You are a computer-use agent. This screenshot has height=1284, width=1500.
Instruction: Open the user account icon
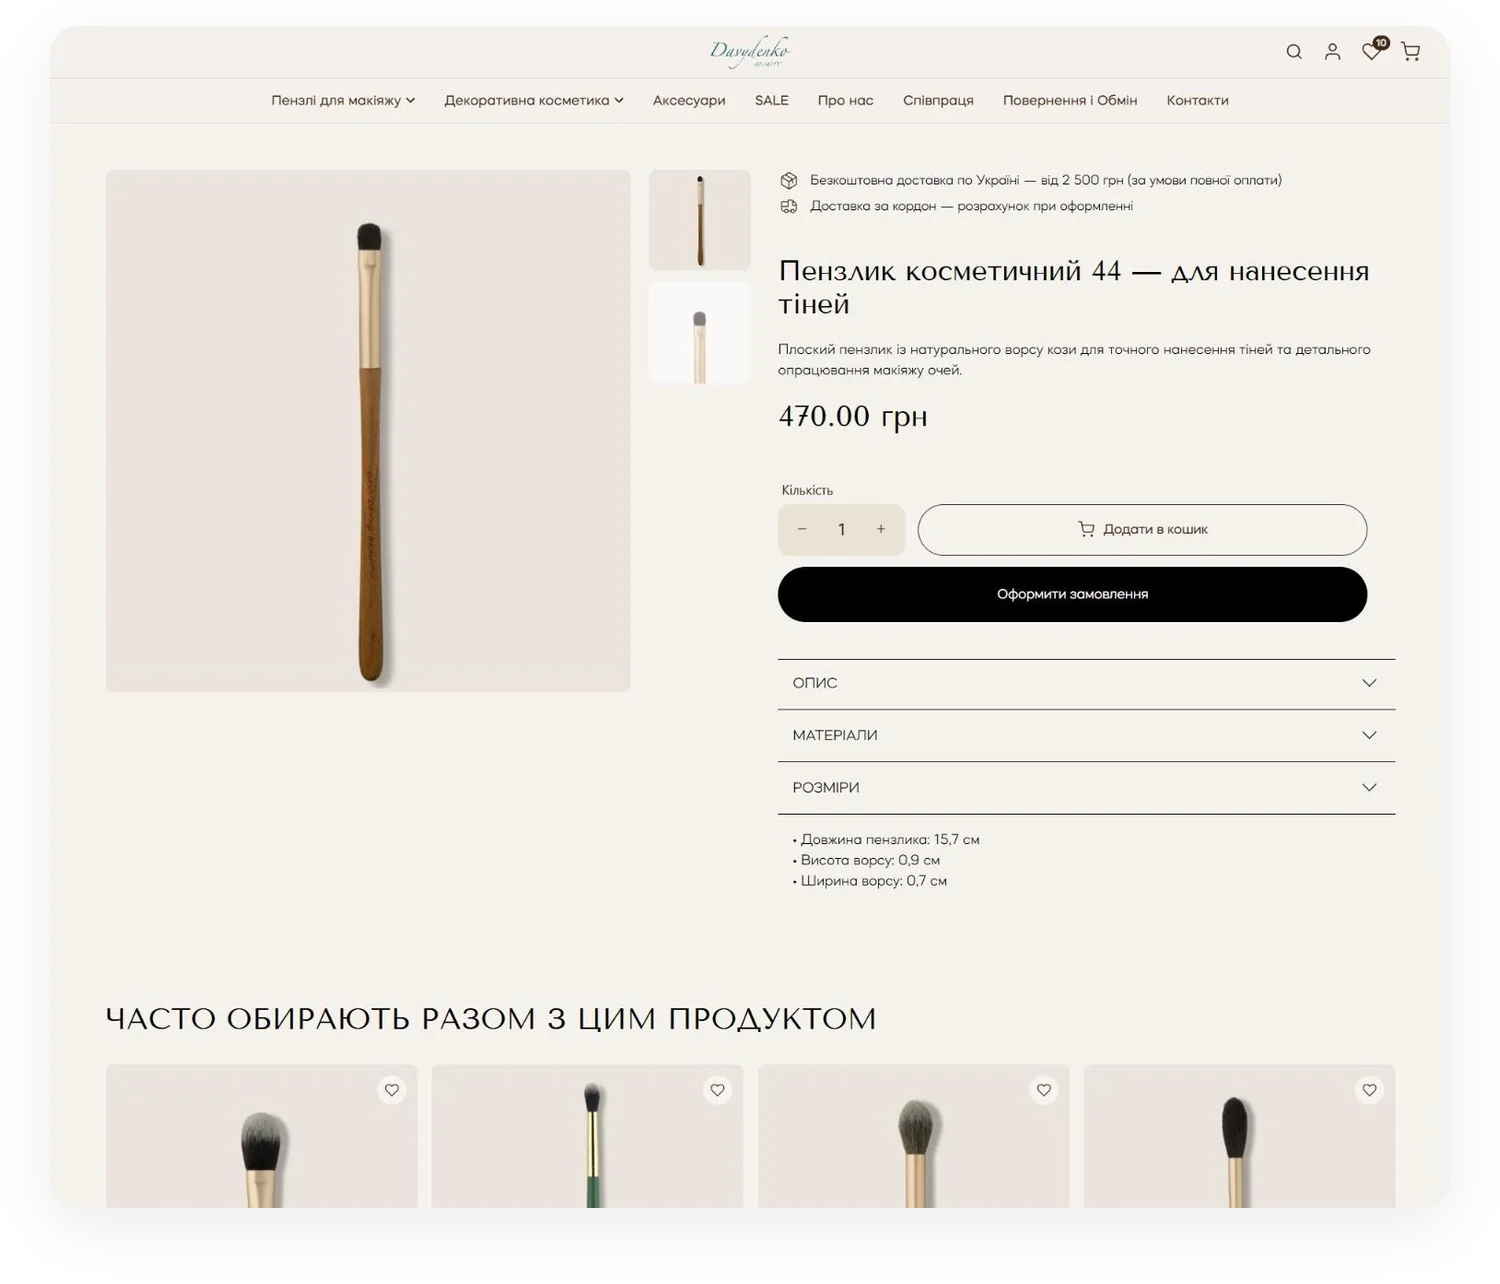1332,52
